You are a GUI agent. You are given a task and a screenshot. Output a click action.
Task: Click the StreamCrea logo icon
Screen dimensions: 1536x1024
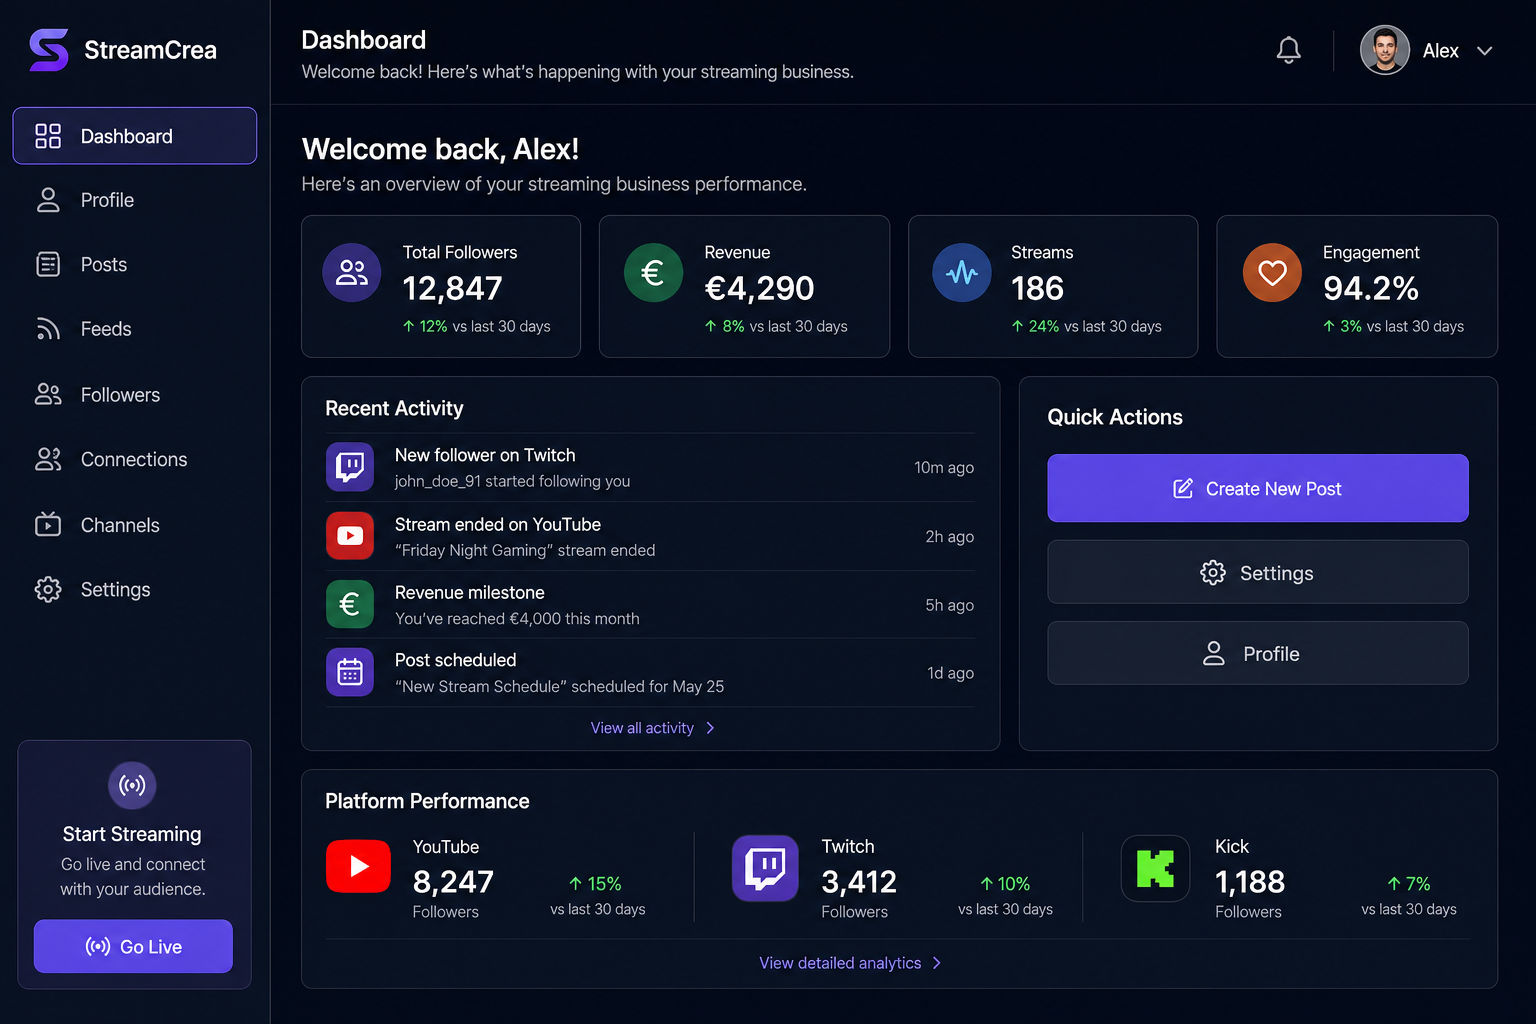click(49, 50)
